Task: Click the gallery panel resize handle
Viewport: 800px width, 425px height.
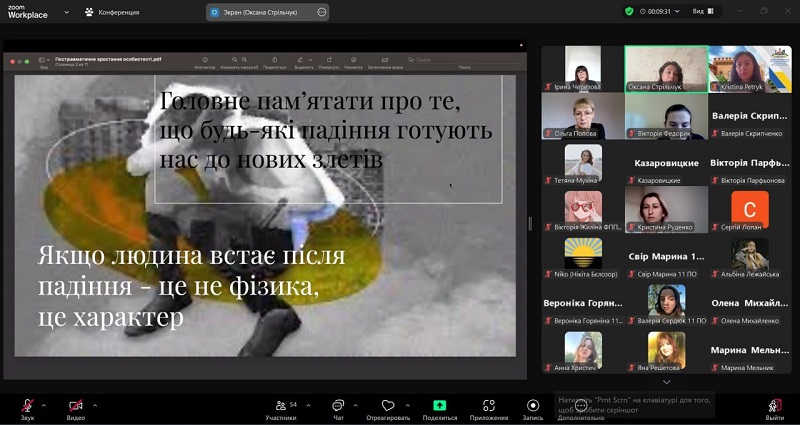Action: coord(530,223)
